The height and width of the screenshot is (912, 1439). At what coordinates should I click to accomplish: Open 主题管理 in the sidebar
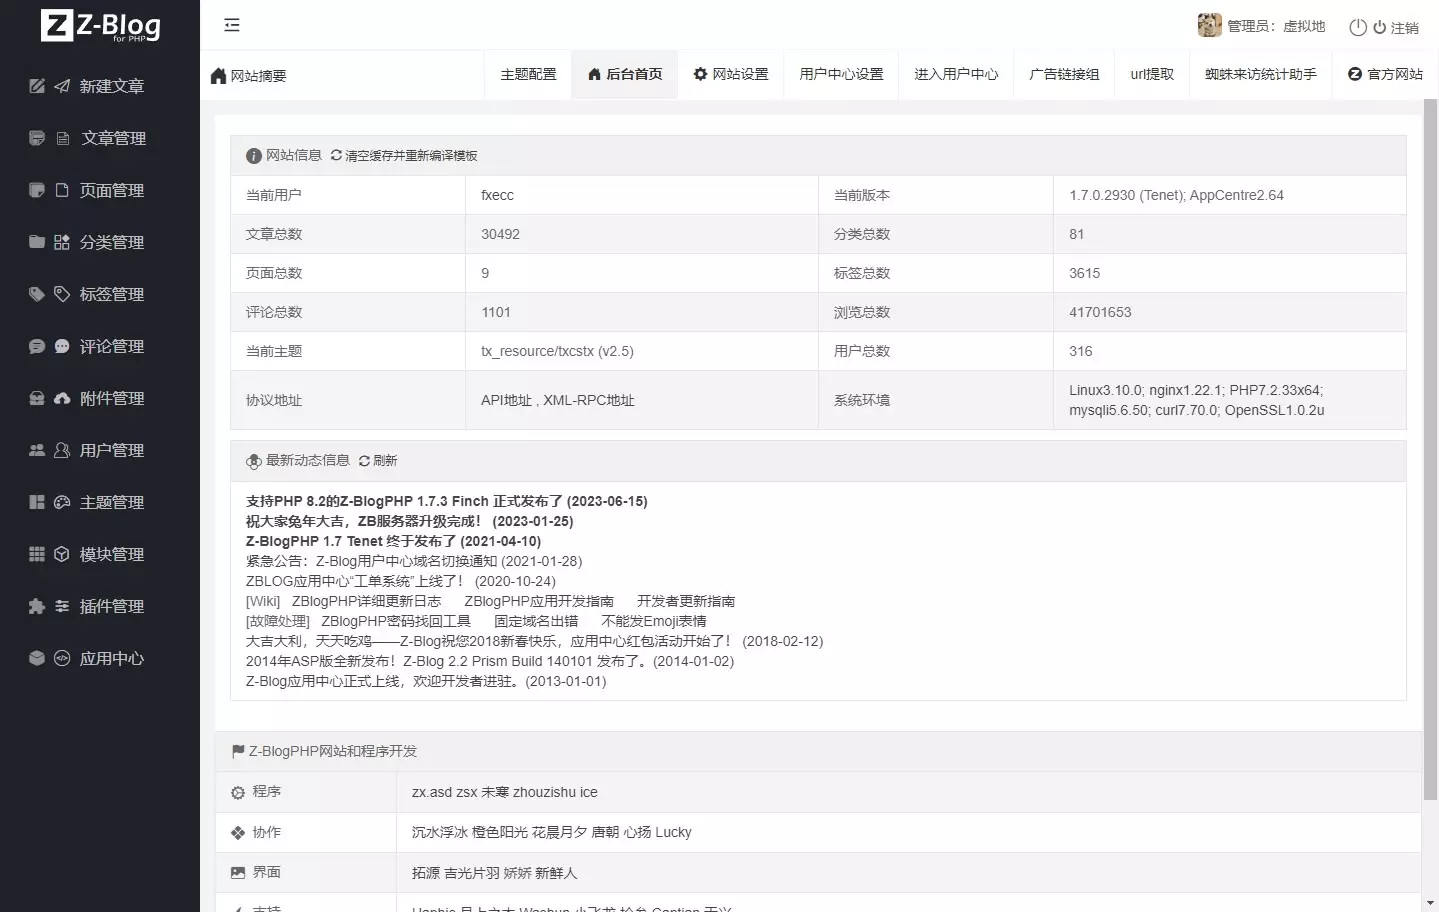[x=100, y=502]
